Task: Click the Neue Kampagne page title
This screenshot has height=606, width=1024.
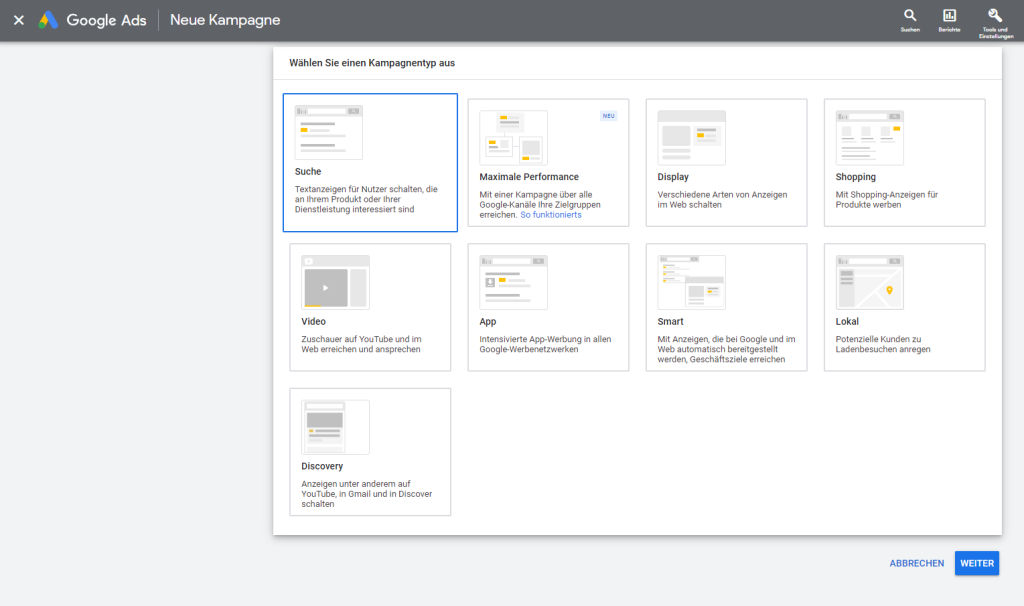Action: (225, 20)
